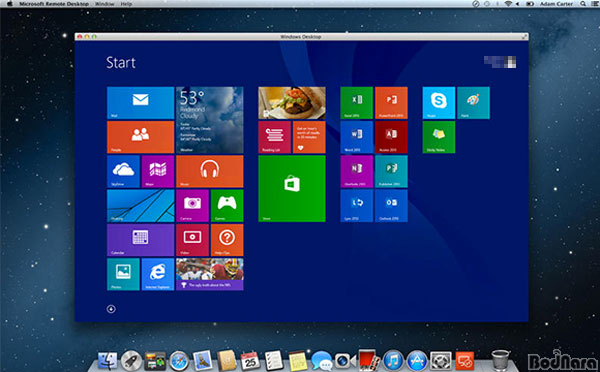Open Photo Booth in Dock
600x372 pixels.
point(369,360)
